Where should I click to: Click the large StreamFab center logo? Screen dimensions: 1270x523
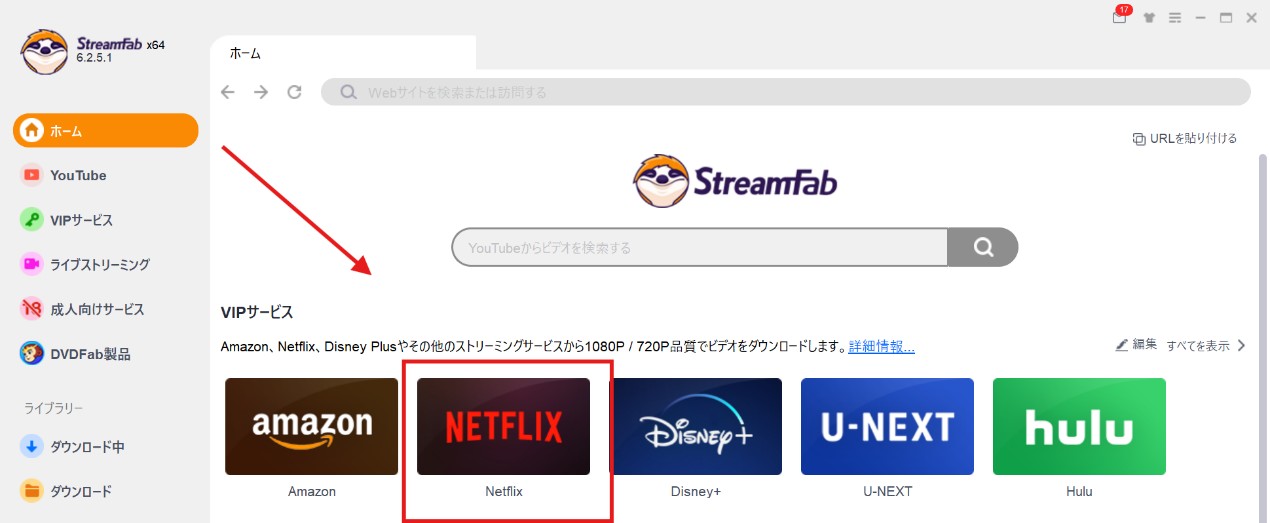pyautogui.click(x=735, y=180)
